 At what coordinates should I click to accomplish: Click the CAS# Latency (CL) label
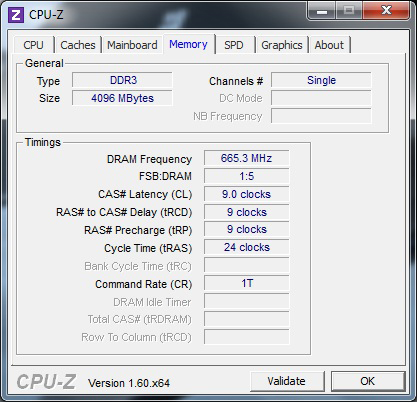145,194
